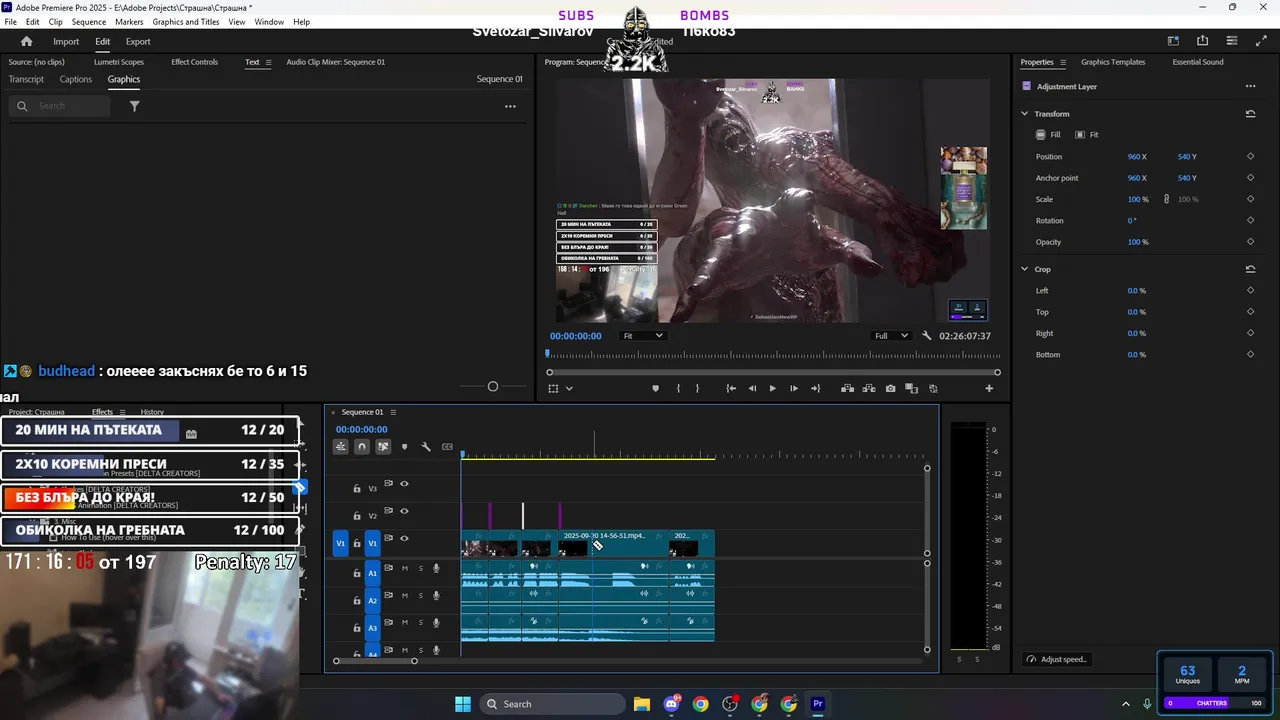Switch to the Lumetri Scopes tab
This screenshot has width=1280, height=720.
tap(119, 62)
